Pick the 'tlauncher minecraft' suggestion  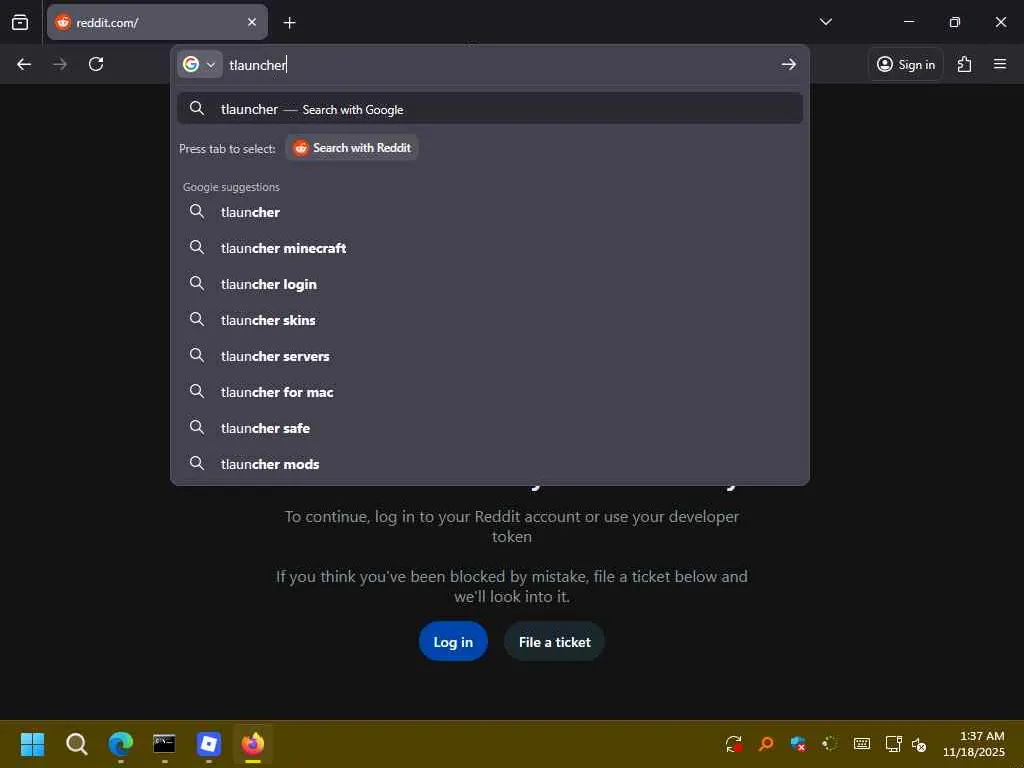(490, 248)
